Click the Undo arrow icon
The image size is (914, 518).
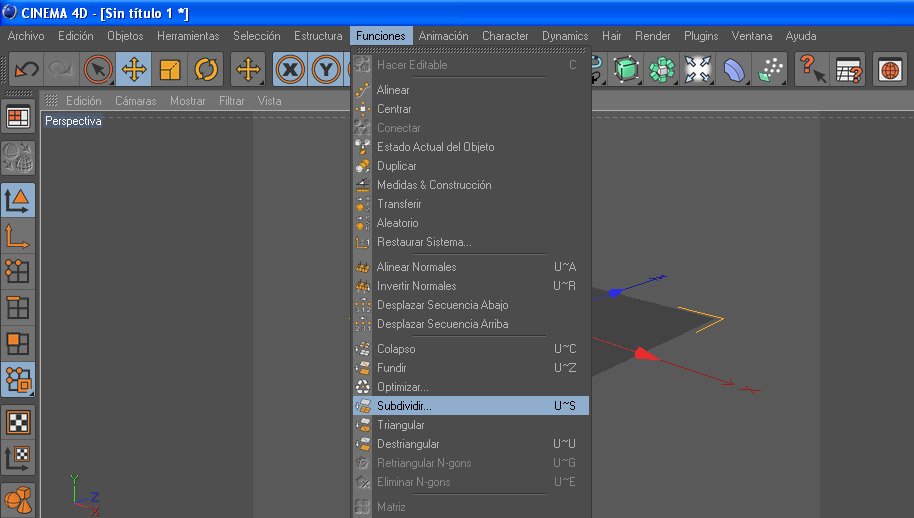pyautogui.click(x=27, y=69)
